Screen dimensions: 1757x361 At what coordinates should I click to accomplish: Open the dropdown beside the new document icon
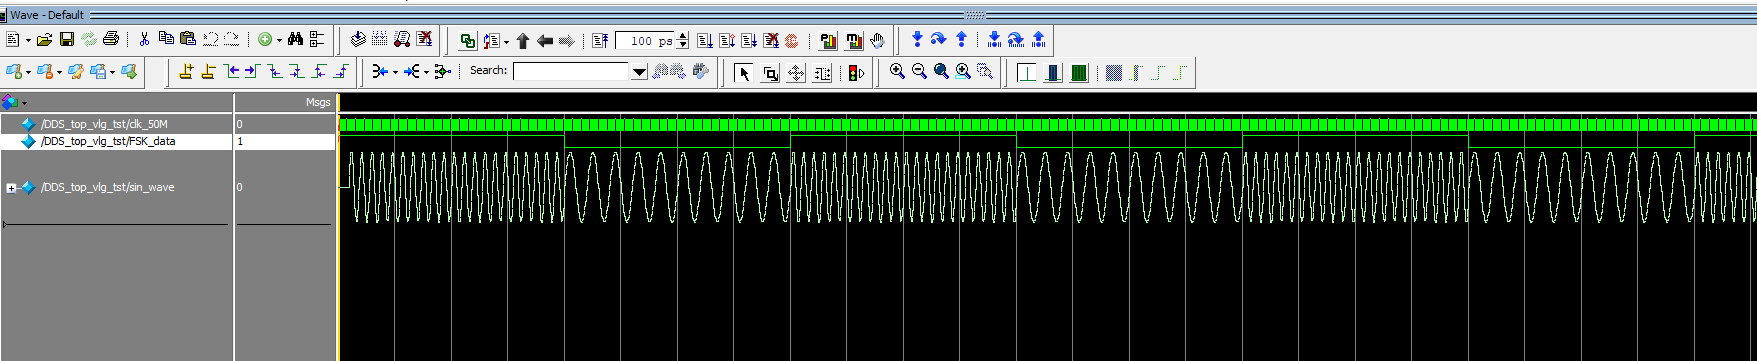point(28,41)
